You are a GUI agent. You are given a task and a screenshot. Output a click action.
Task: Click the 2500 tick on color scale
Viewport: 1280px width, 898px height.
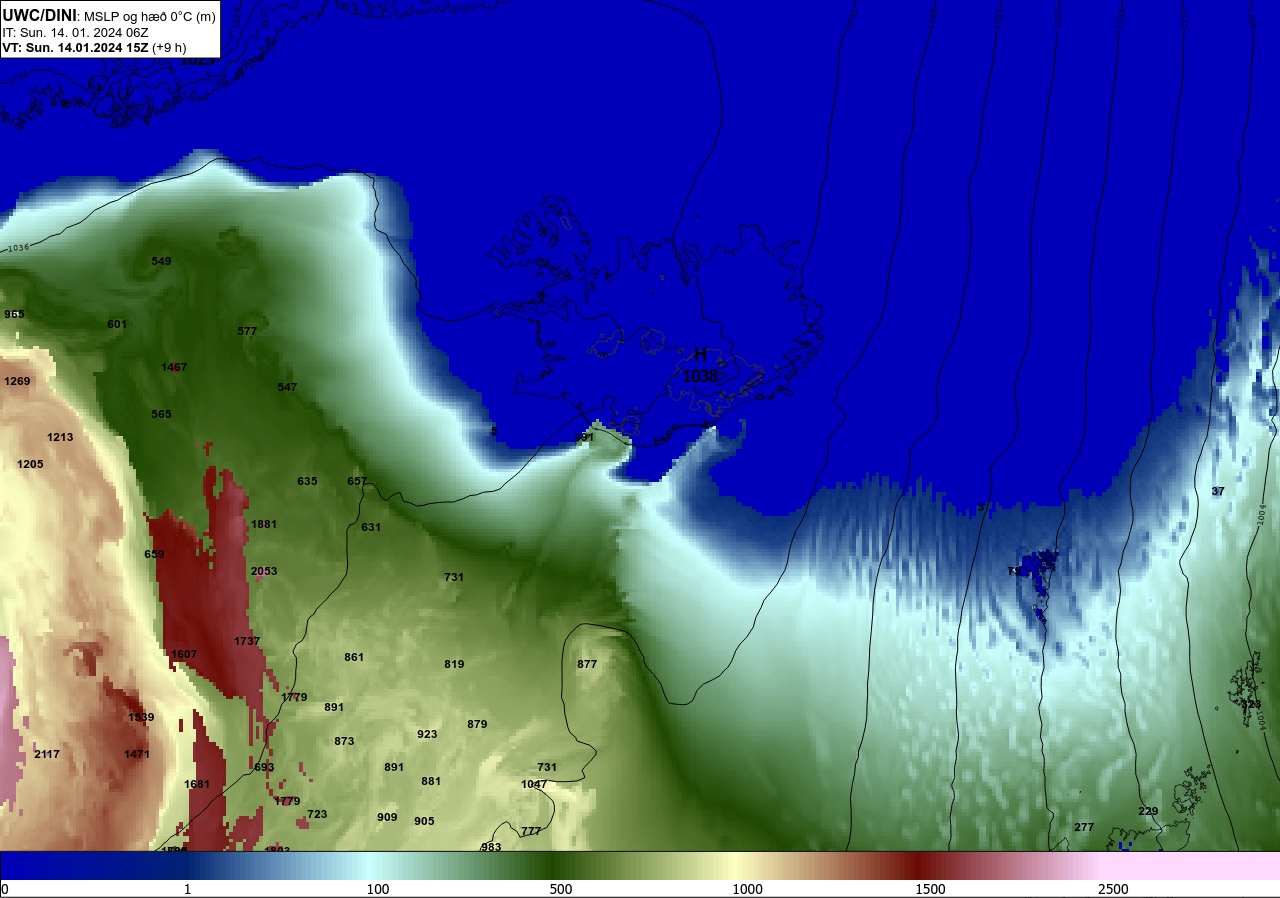tap(1113, 889)
